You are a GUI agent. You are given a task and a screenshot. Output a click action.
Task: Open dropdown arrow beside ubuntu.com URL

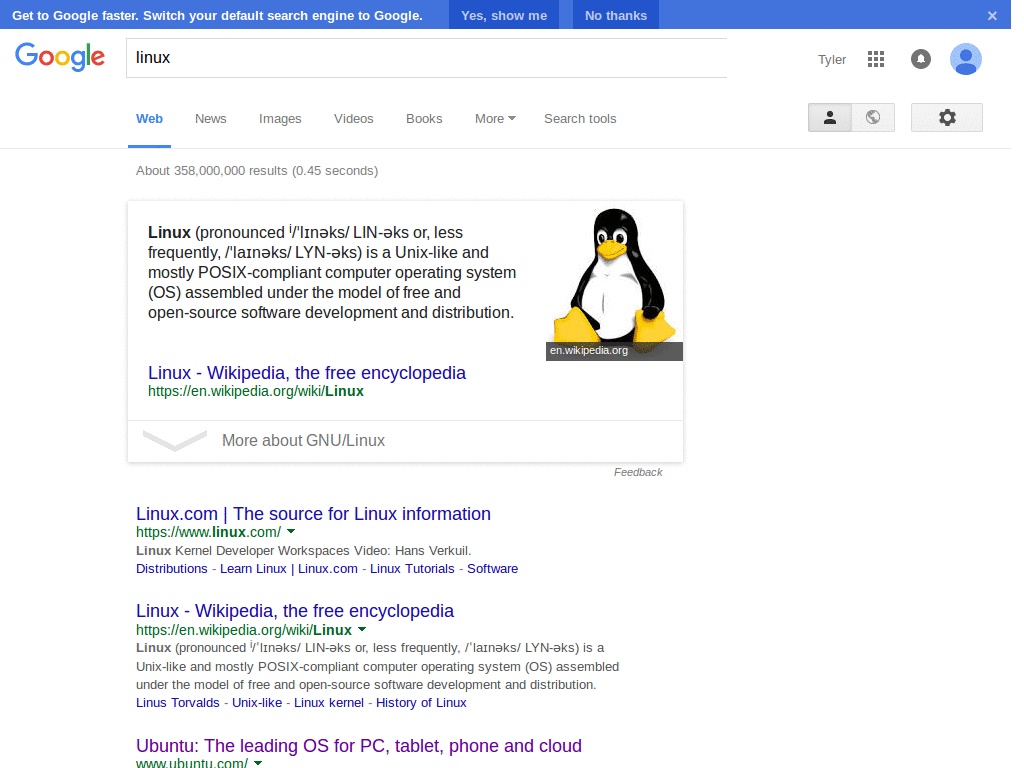(258, 763)
